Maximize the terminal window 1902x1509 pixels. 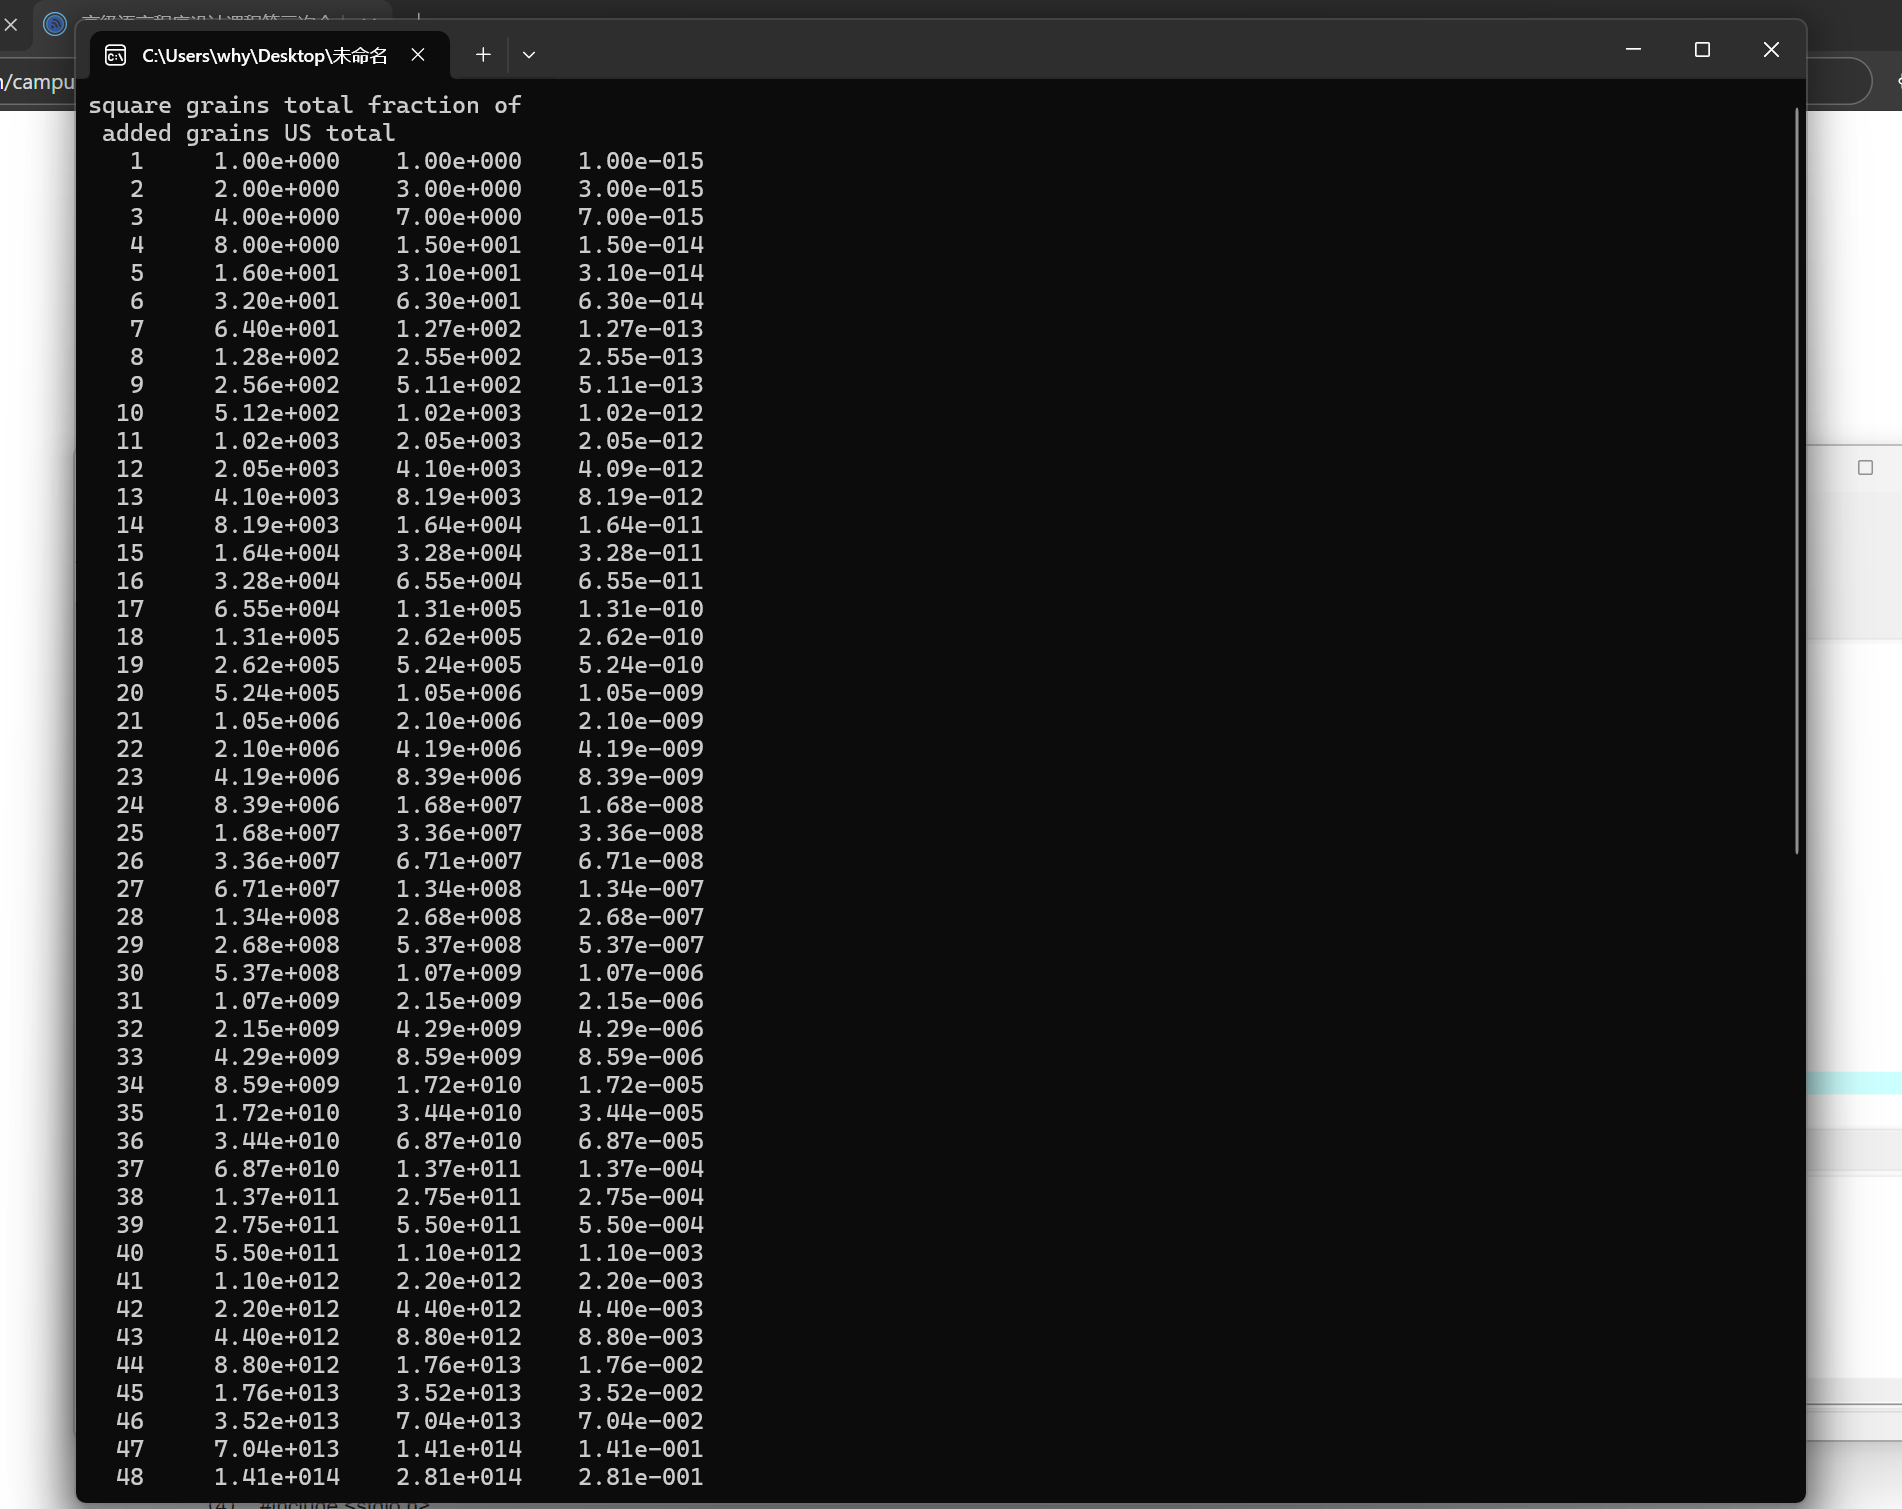click(x=1702, y=49)
